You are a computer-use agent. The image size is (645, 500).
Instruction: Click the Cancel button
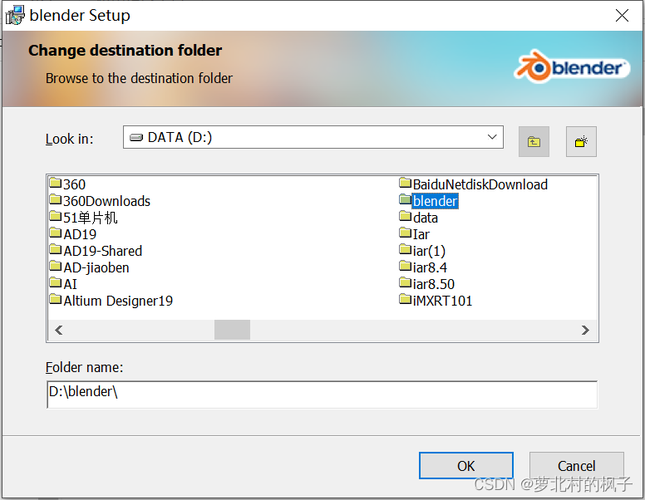point(576,465)
